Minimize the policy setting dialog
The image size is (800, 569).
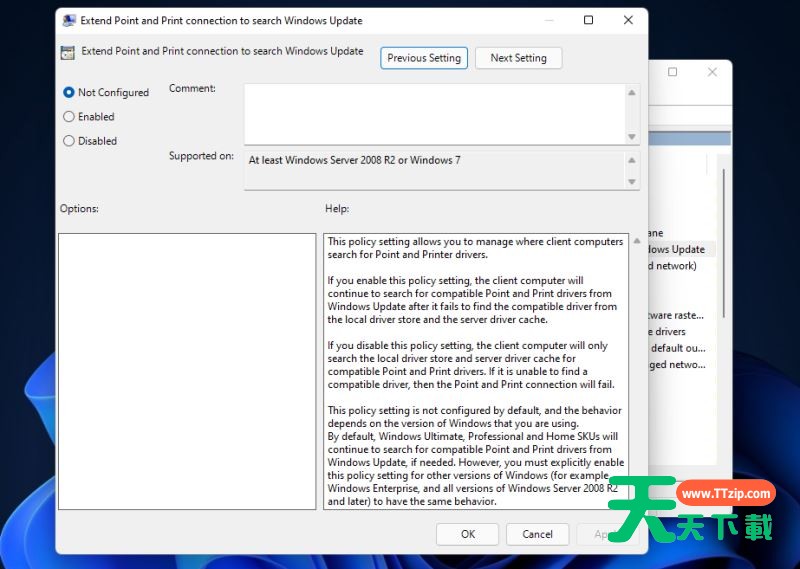point(549,20)
